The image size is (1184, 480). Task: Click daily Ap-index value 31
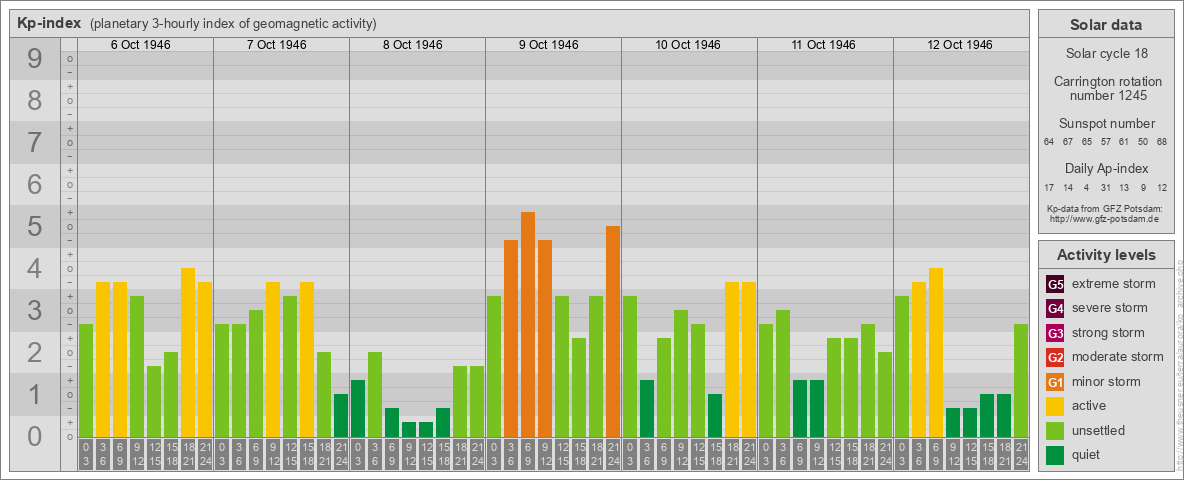pyautogui.click(x=1105, y=187)
